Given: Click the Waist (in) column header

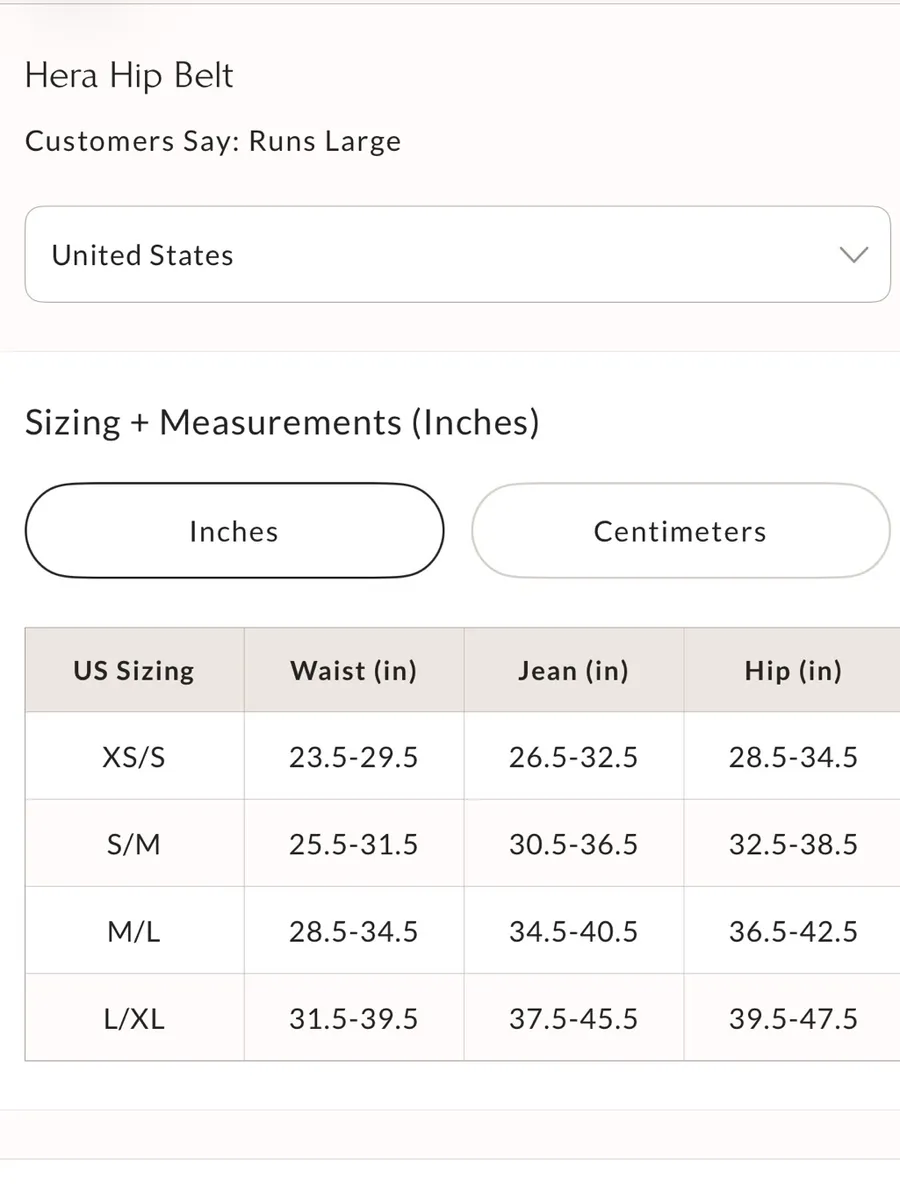Looking at the screenshot, I should (354, 670).
